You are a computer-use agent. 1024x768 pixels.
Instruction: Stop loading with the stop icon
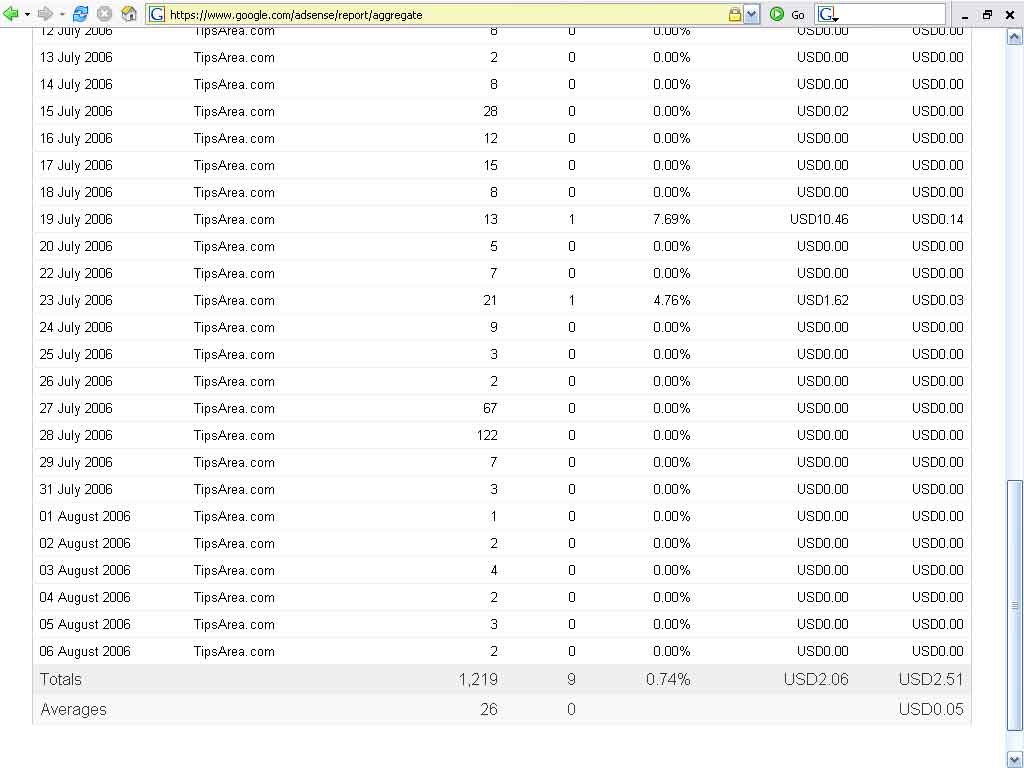(x=104, y=14)
